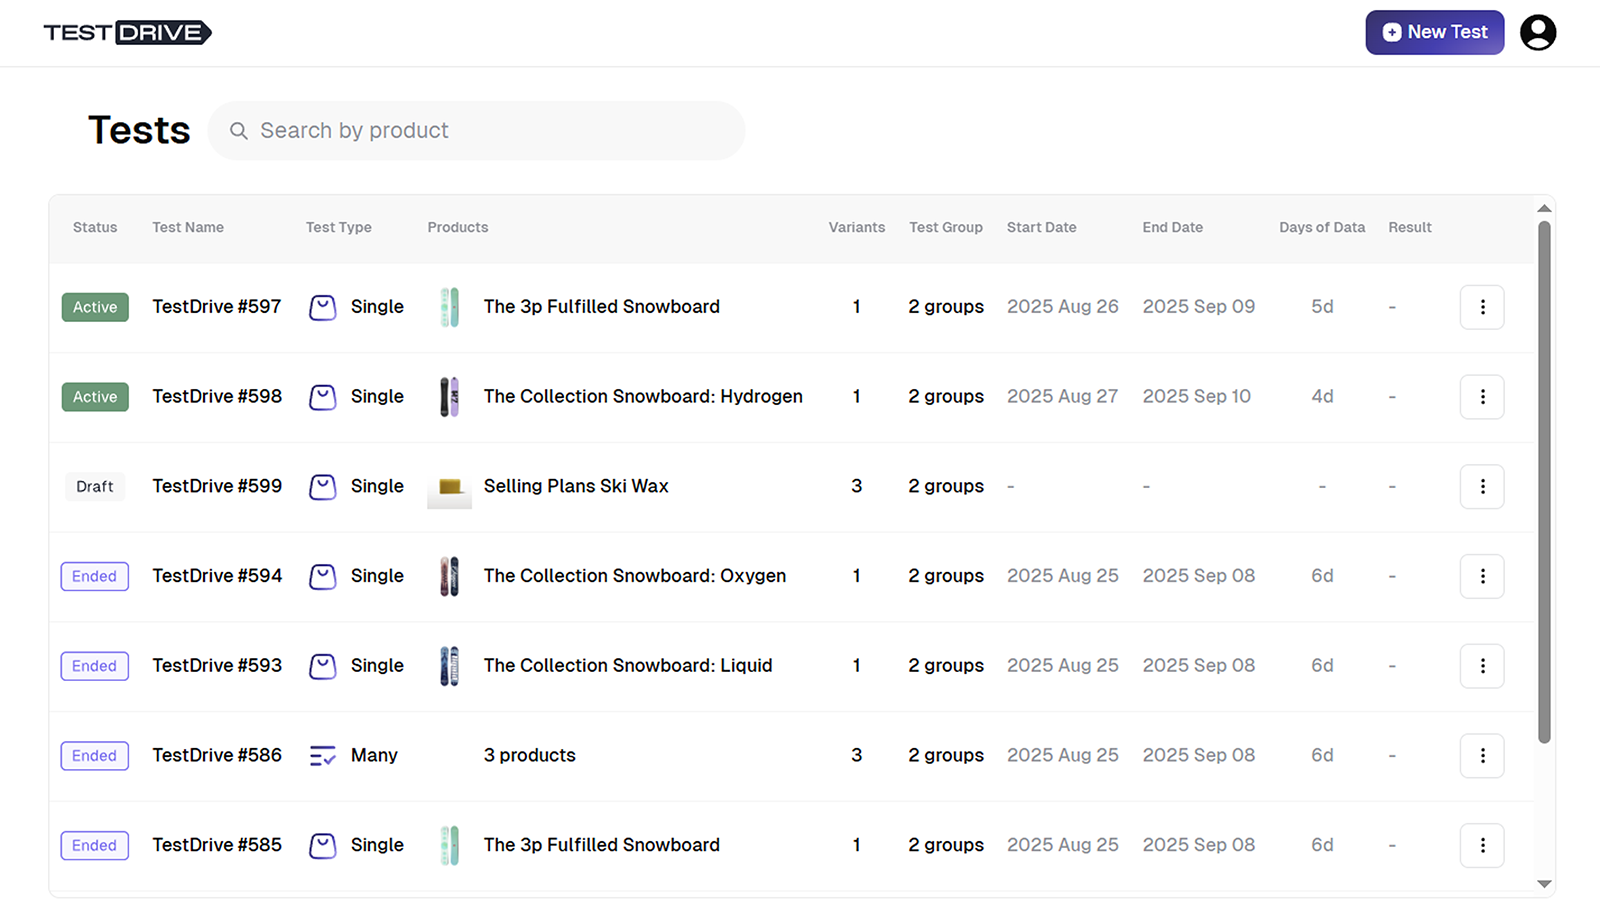Click the Single test type icon for TestDrive #585

[x=322, y=845]
